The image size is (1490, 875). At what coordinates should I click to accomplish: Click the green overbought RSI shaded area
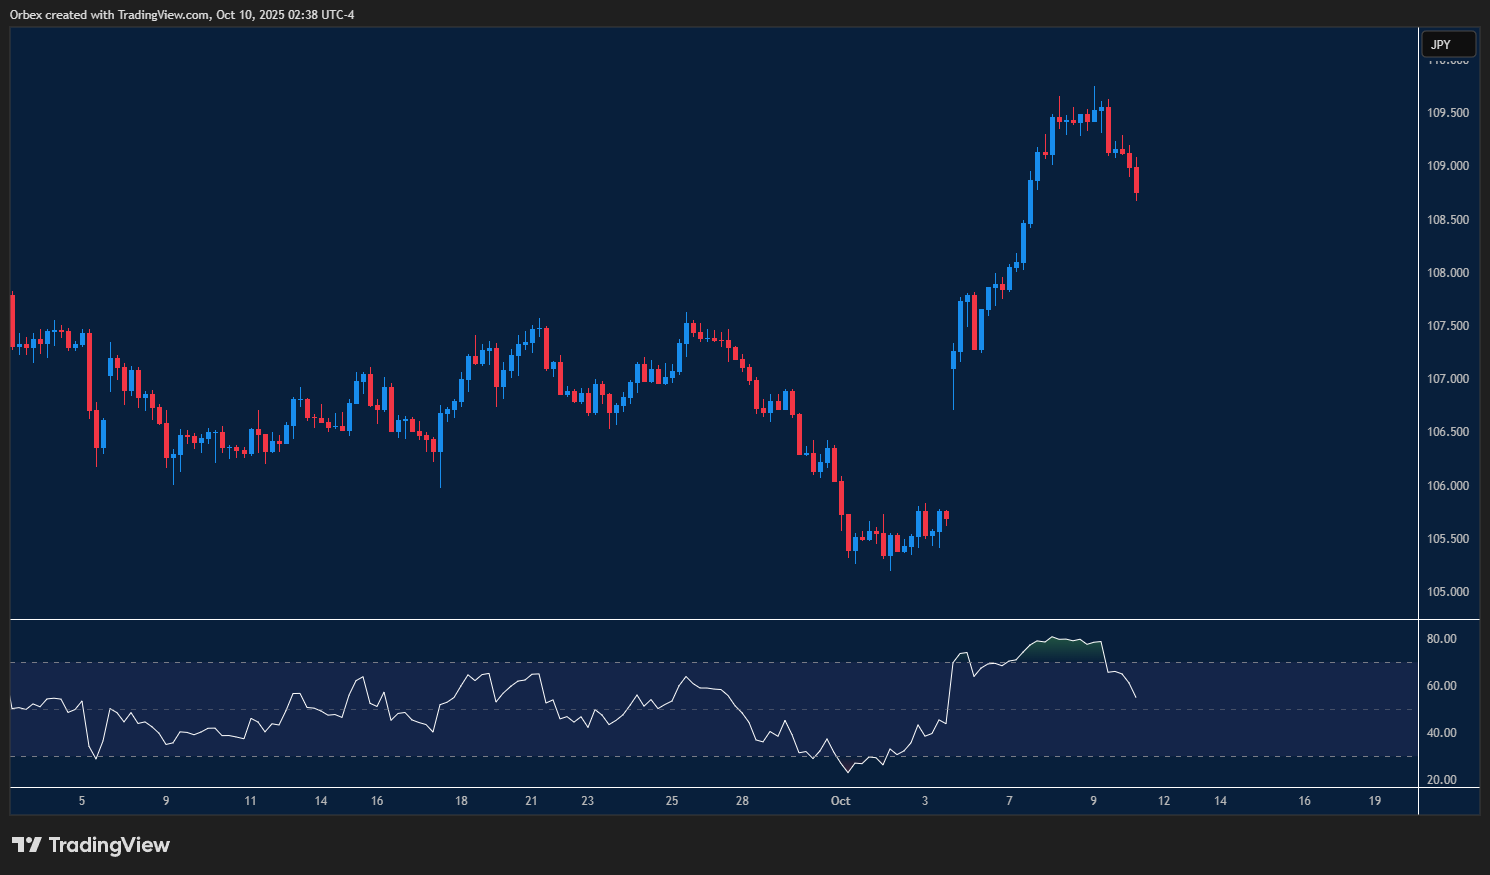1060,648
